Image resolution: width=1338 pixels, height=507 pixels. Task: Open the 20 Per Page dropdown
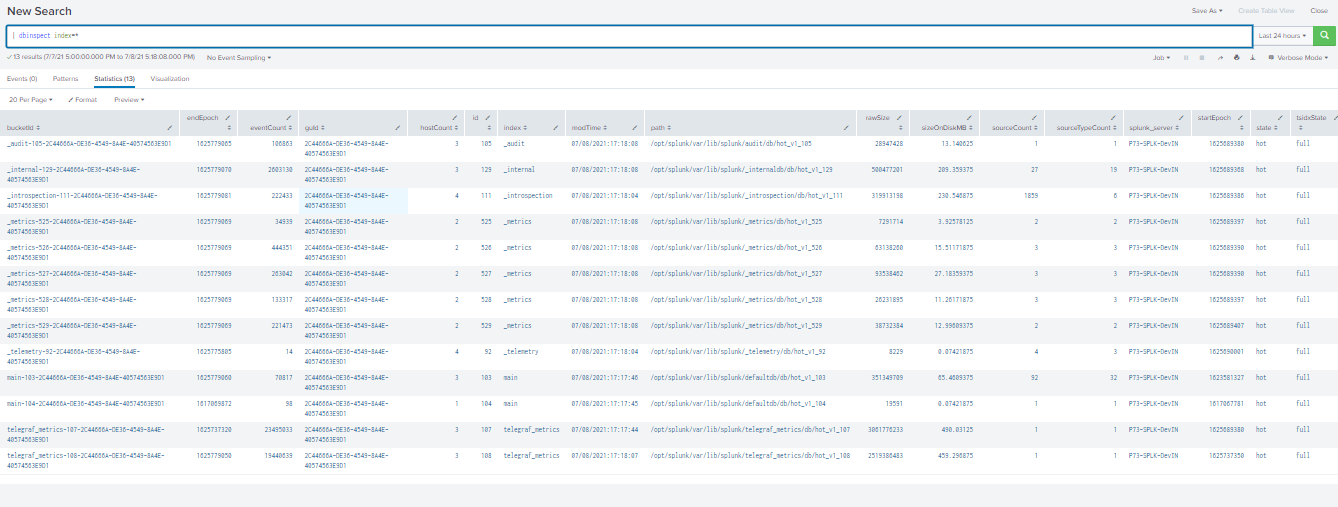pyautogui.click(x=31, y=100)
